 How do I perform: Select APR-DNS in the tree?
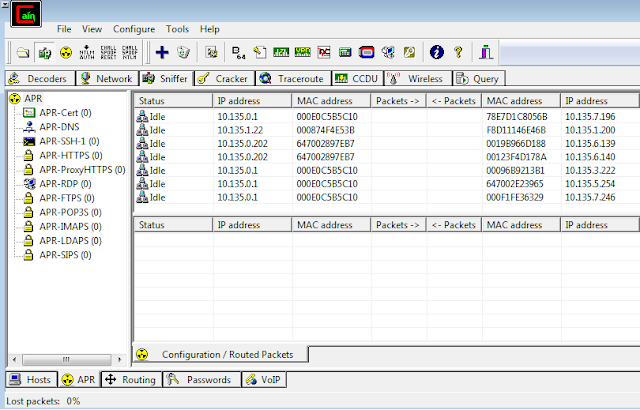tap(59, 127)
